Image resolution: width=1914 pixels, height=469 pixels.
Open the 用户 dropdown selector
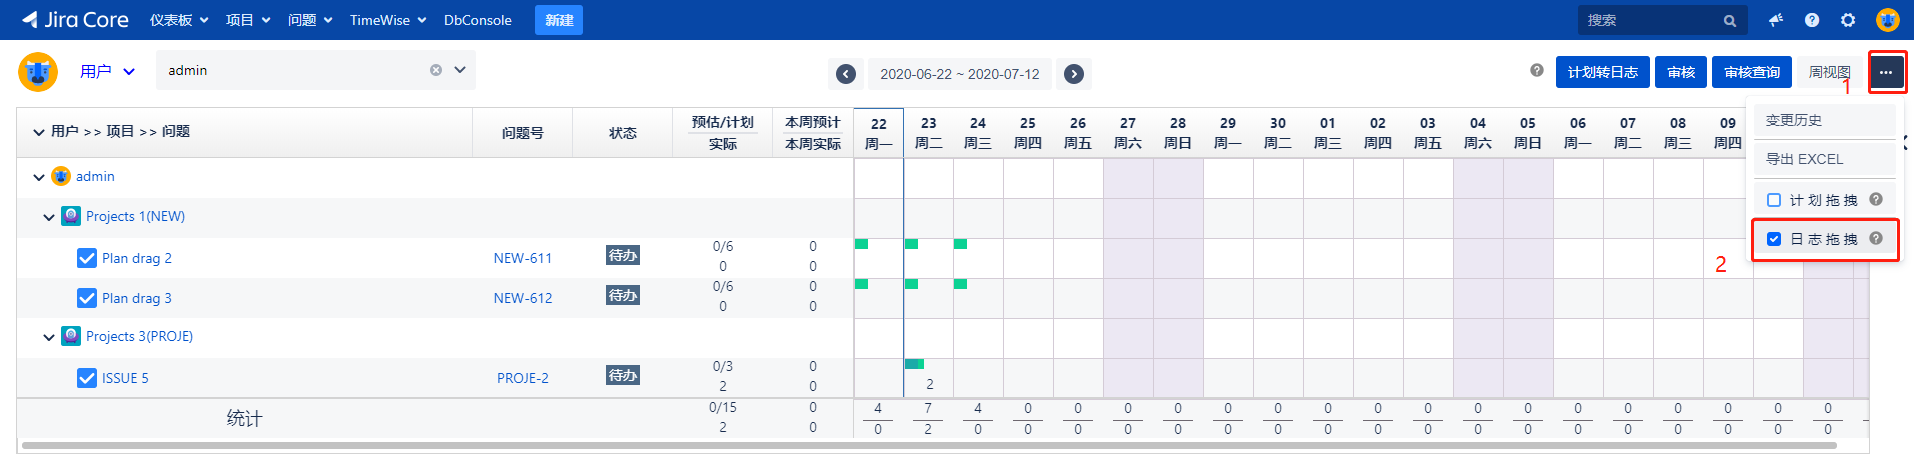107,71
